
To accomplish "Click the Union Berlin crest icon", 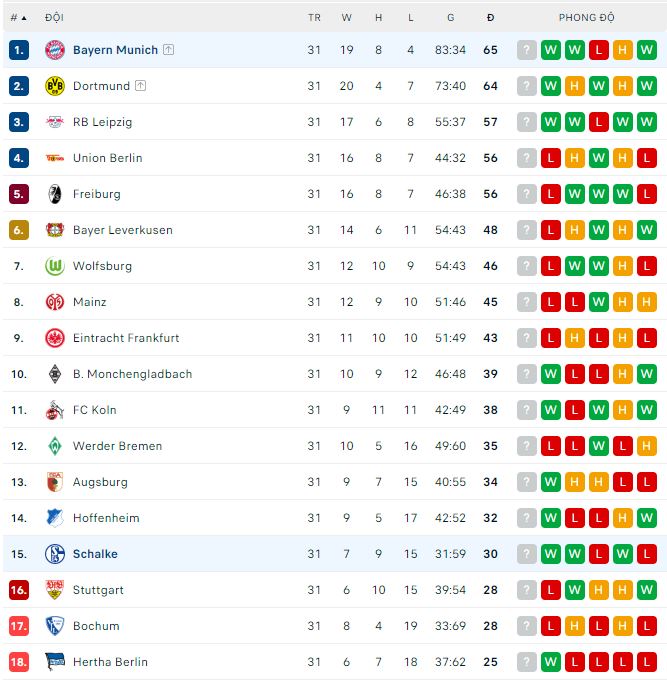I will tap(54, 158).
